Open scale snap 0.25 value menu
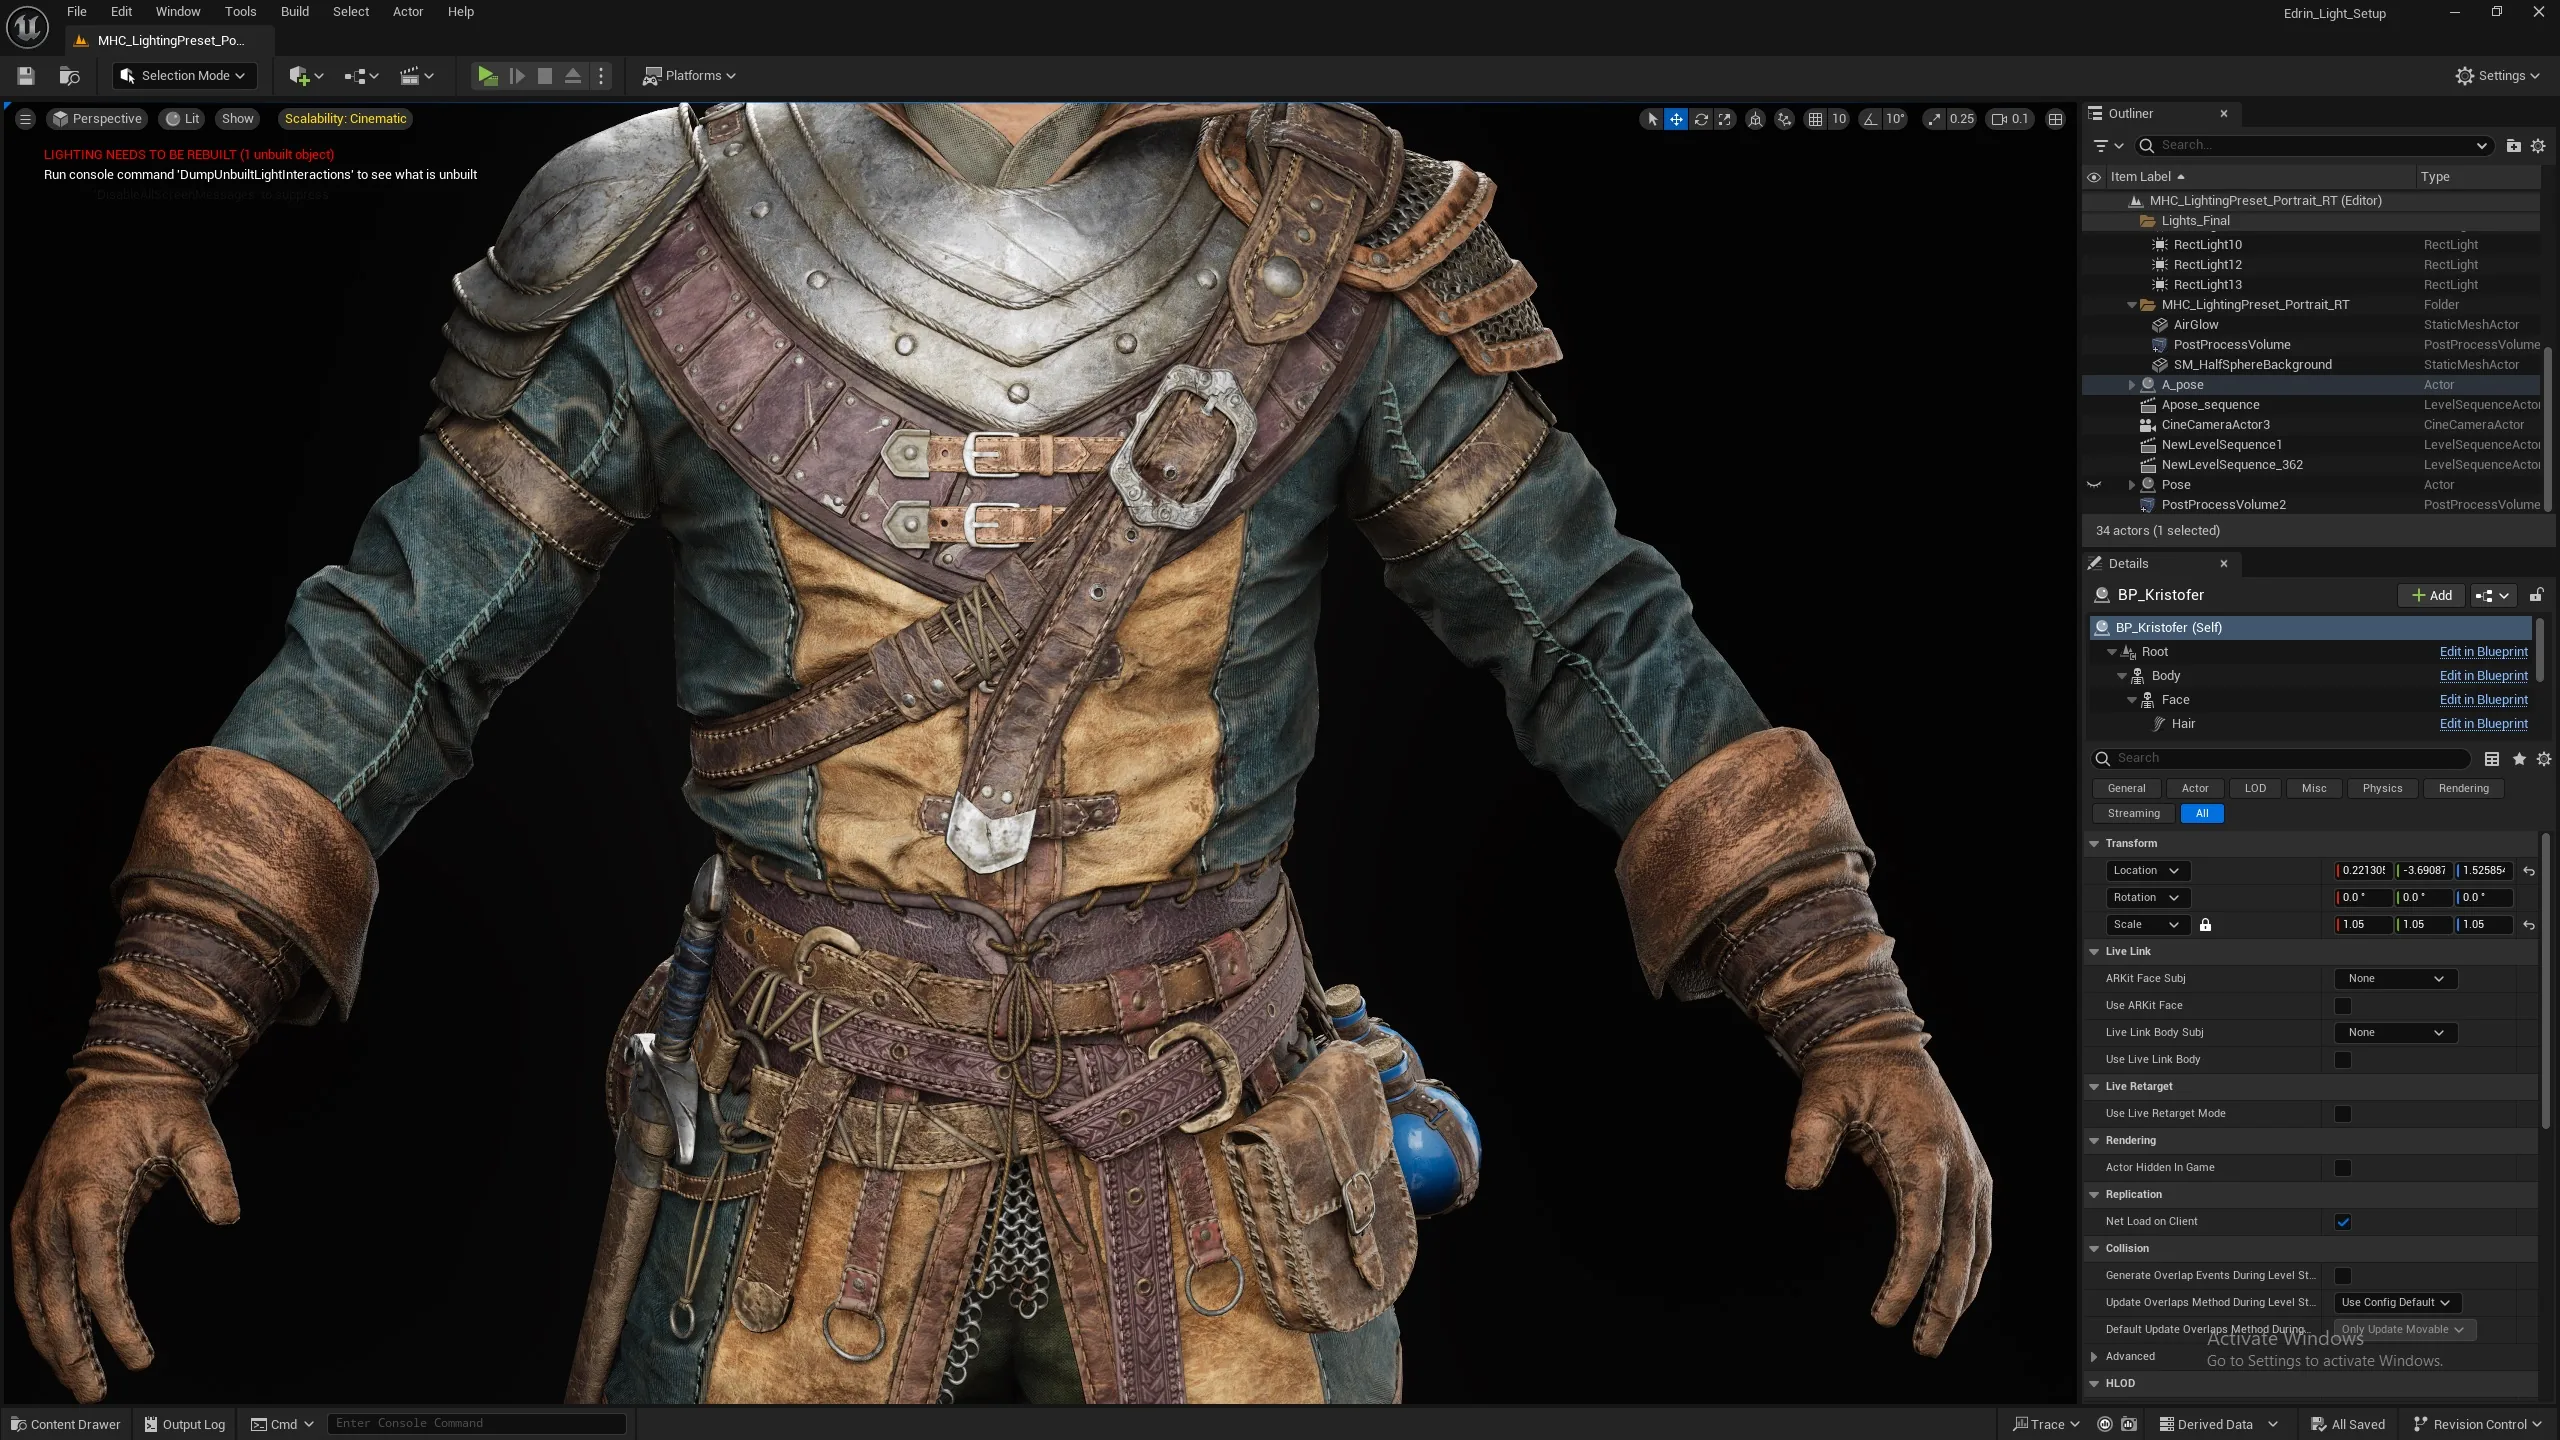Image resolution: width=2560 pixels, height=1440 pixels. pos(1962,119)
